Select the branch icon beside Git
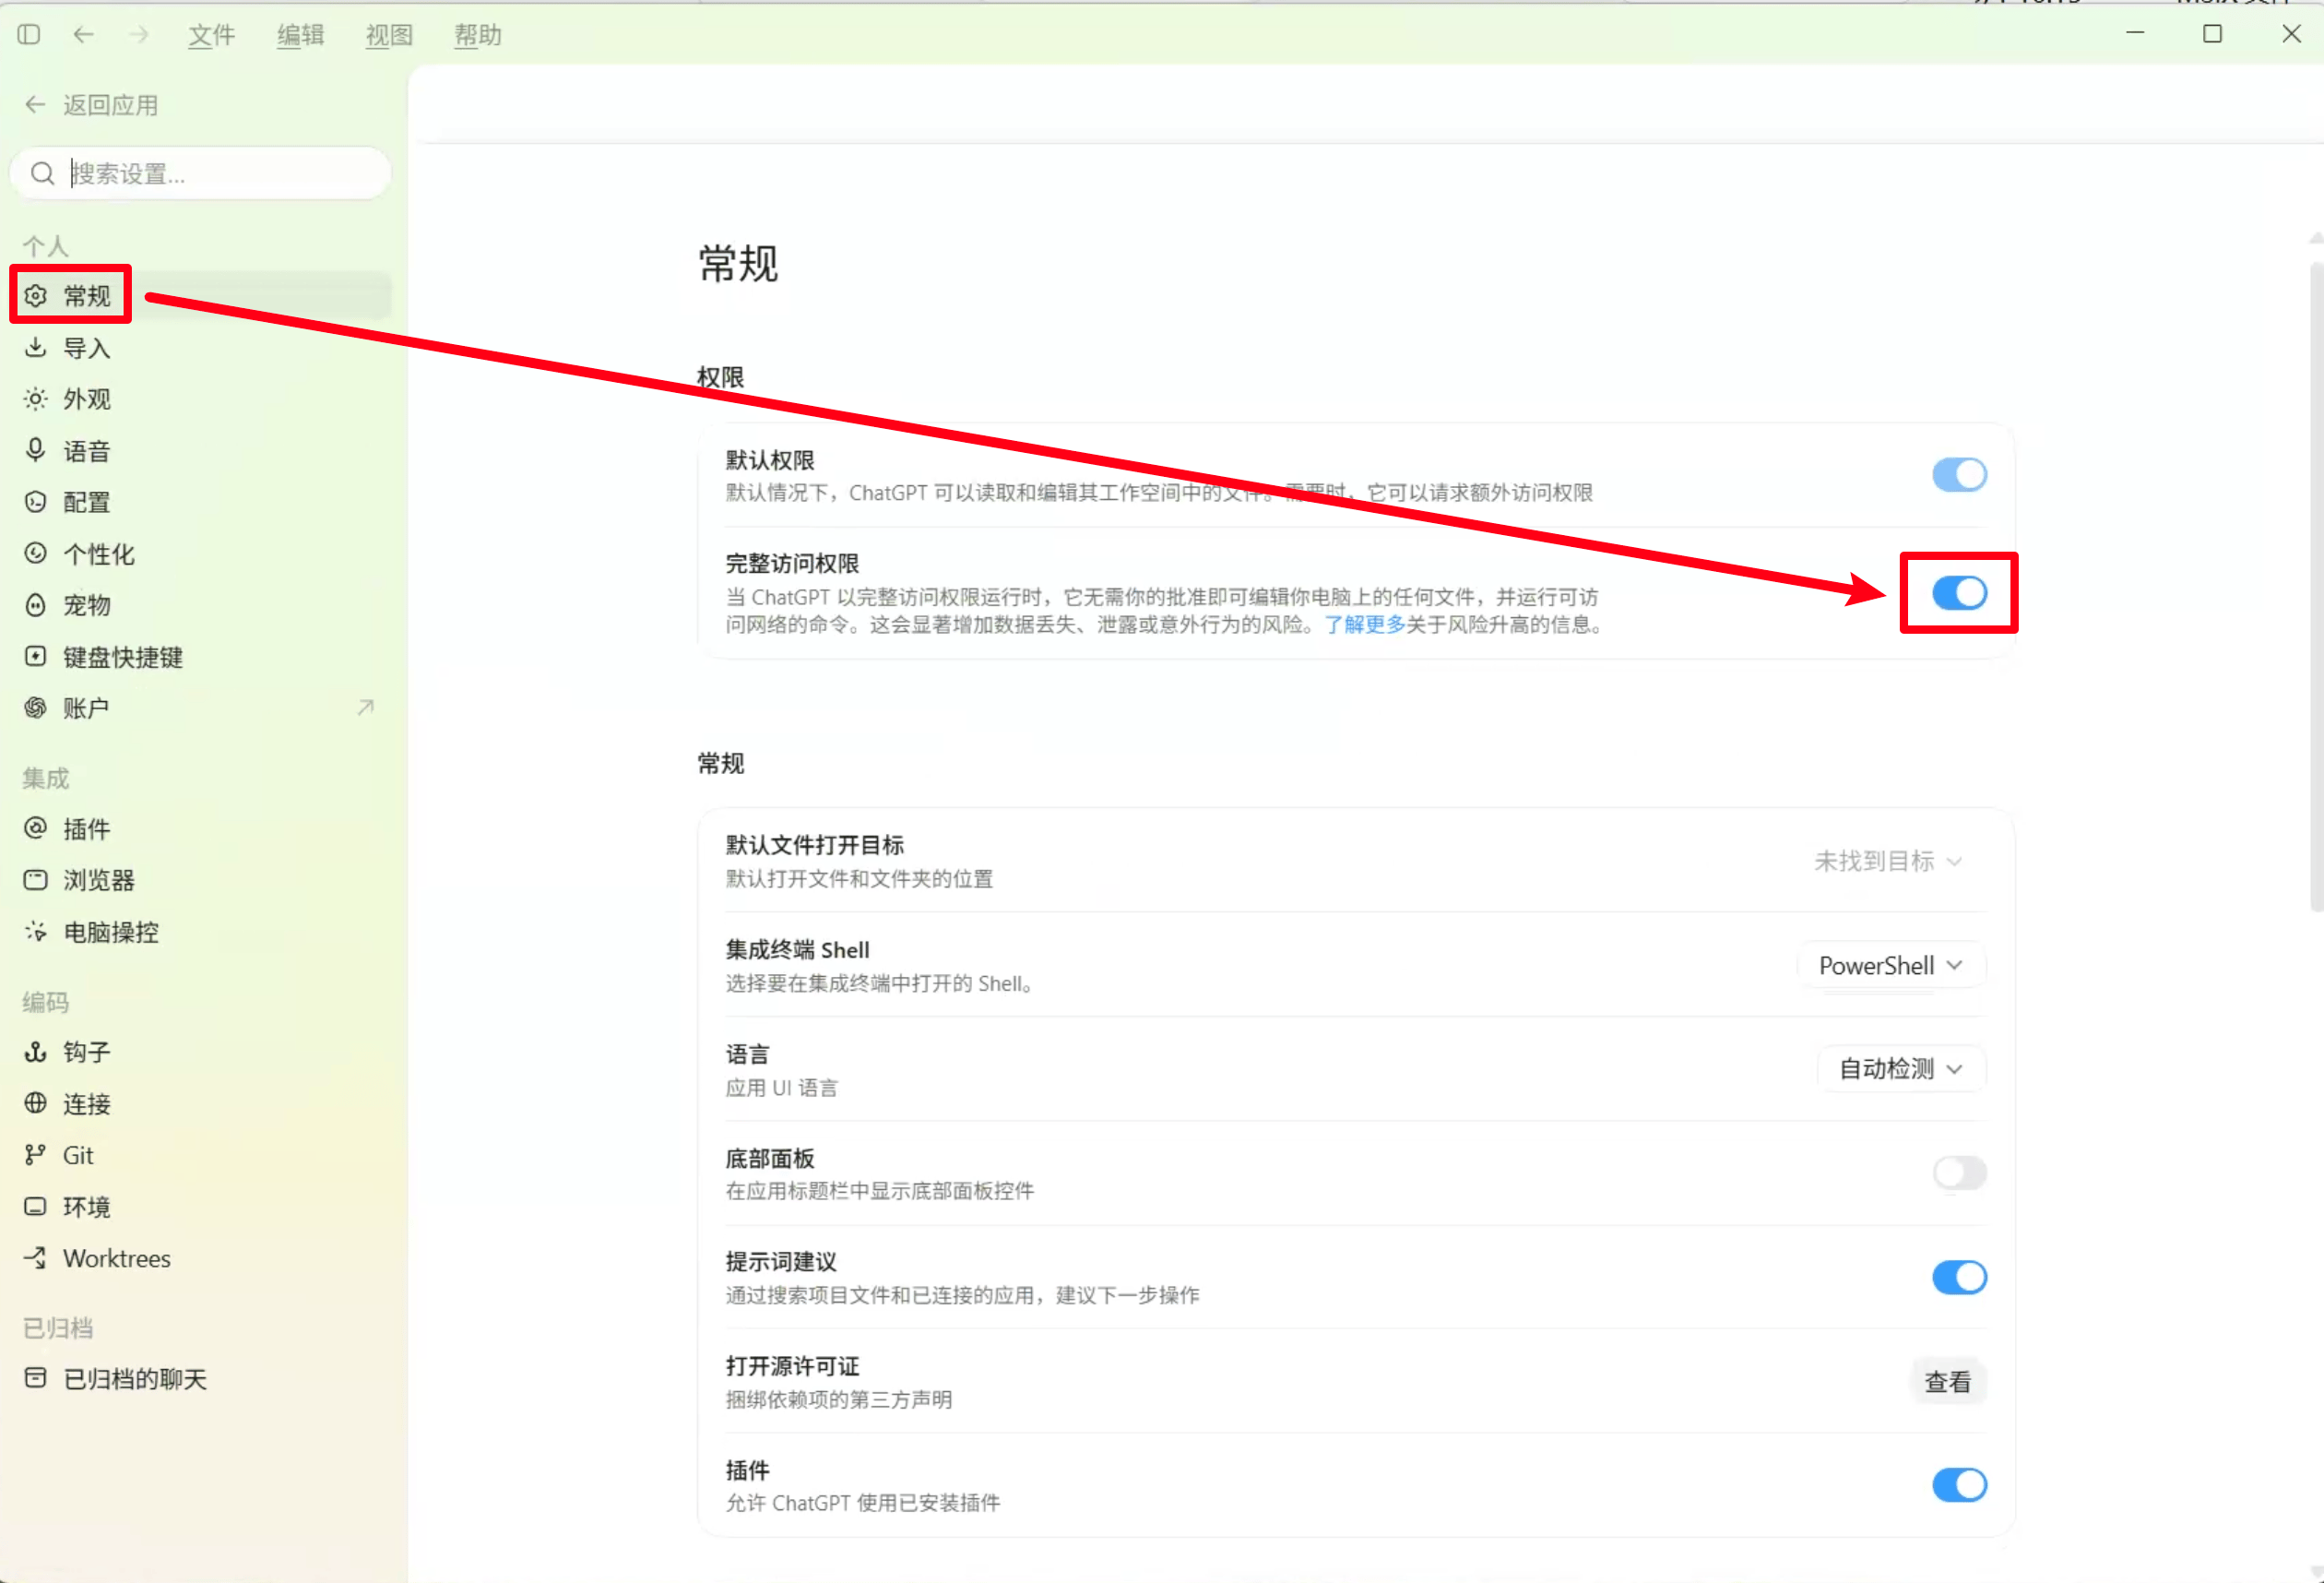Screen dimensions: 2324x1583 (36, 1154)
